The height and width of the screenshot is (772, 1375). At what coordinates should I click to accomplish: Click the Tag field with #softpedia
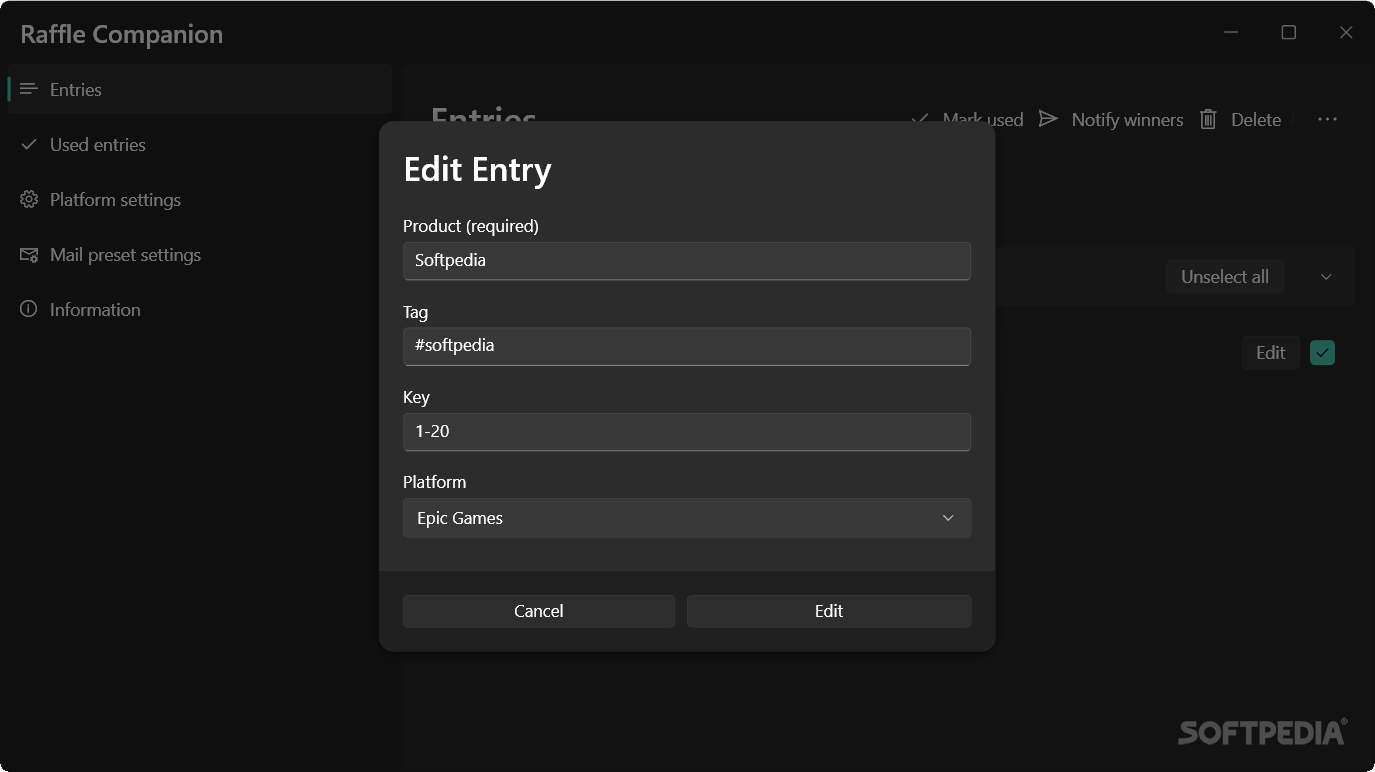[687, 345]
